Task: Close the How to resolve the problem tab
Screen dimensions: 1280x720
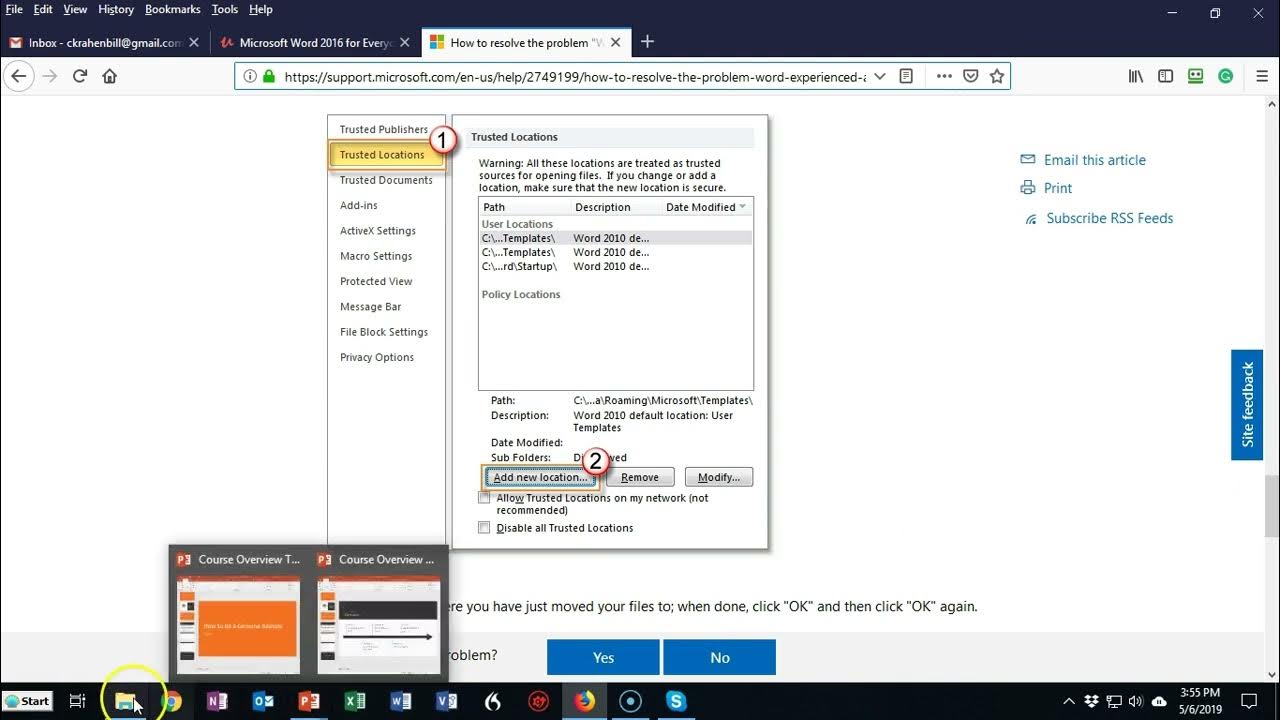Action: (616, 43)
